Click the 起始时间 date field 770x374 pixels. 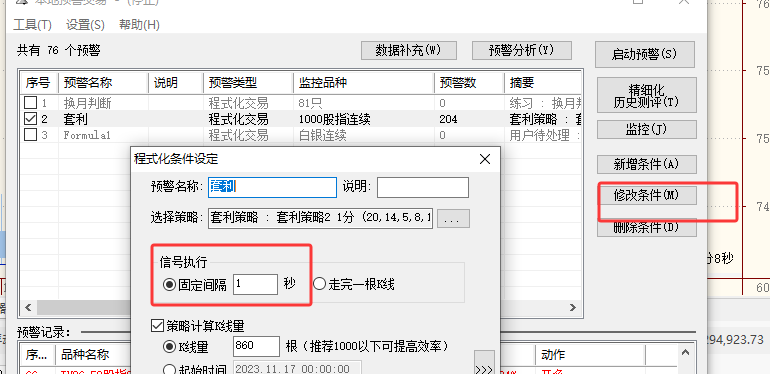(x=297, y=369)
